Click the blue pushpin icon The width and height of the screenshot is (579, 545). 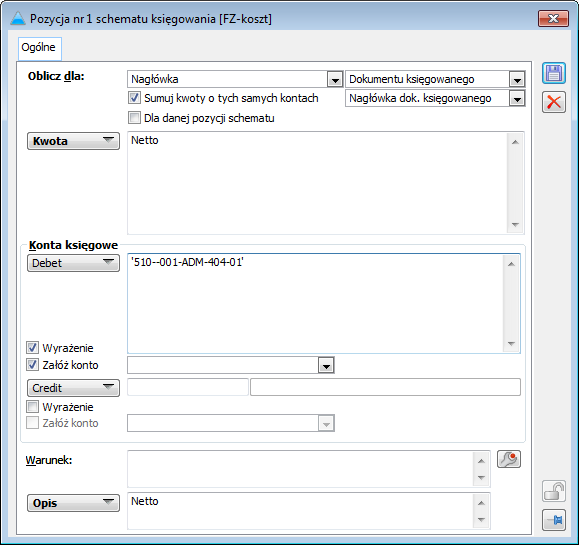tap(554, 520)
